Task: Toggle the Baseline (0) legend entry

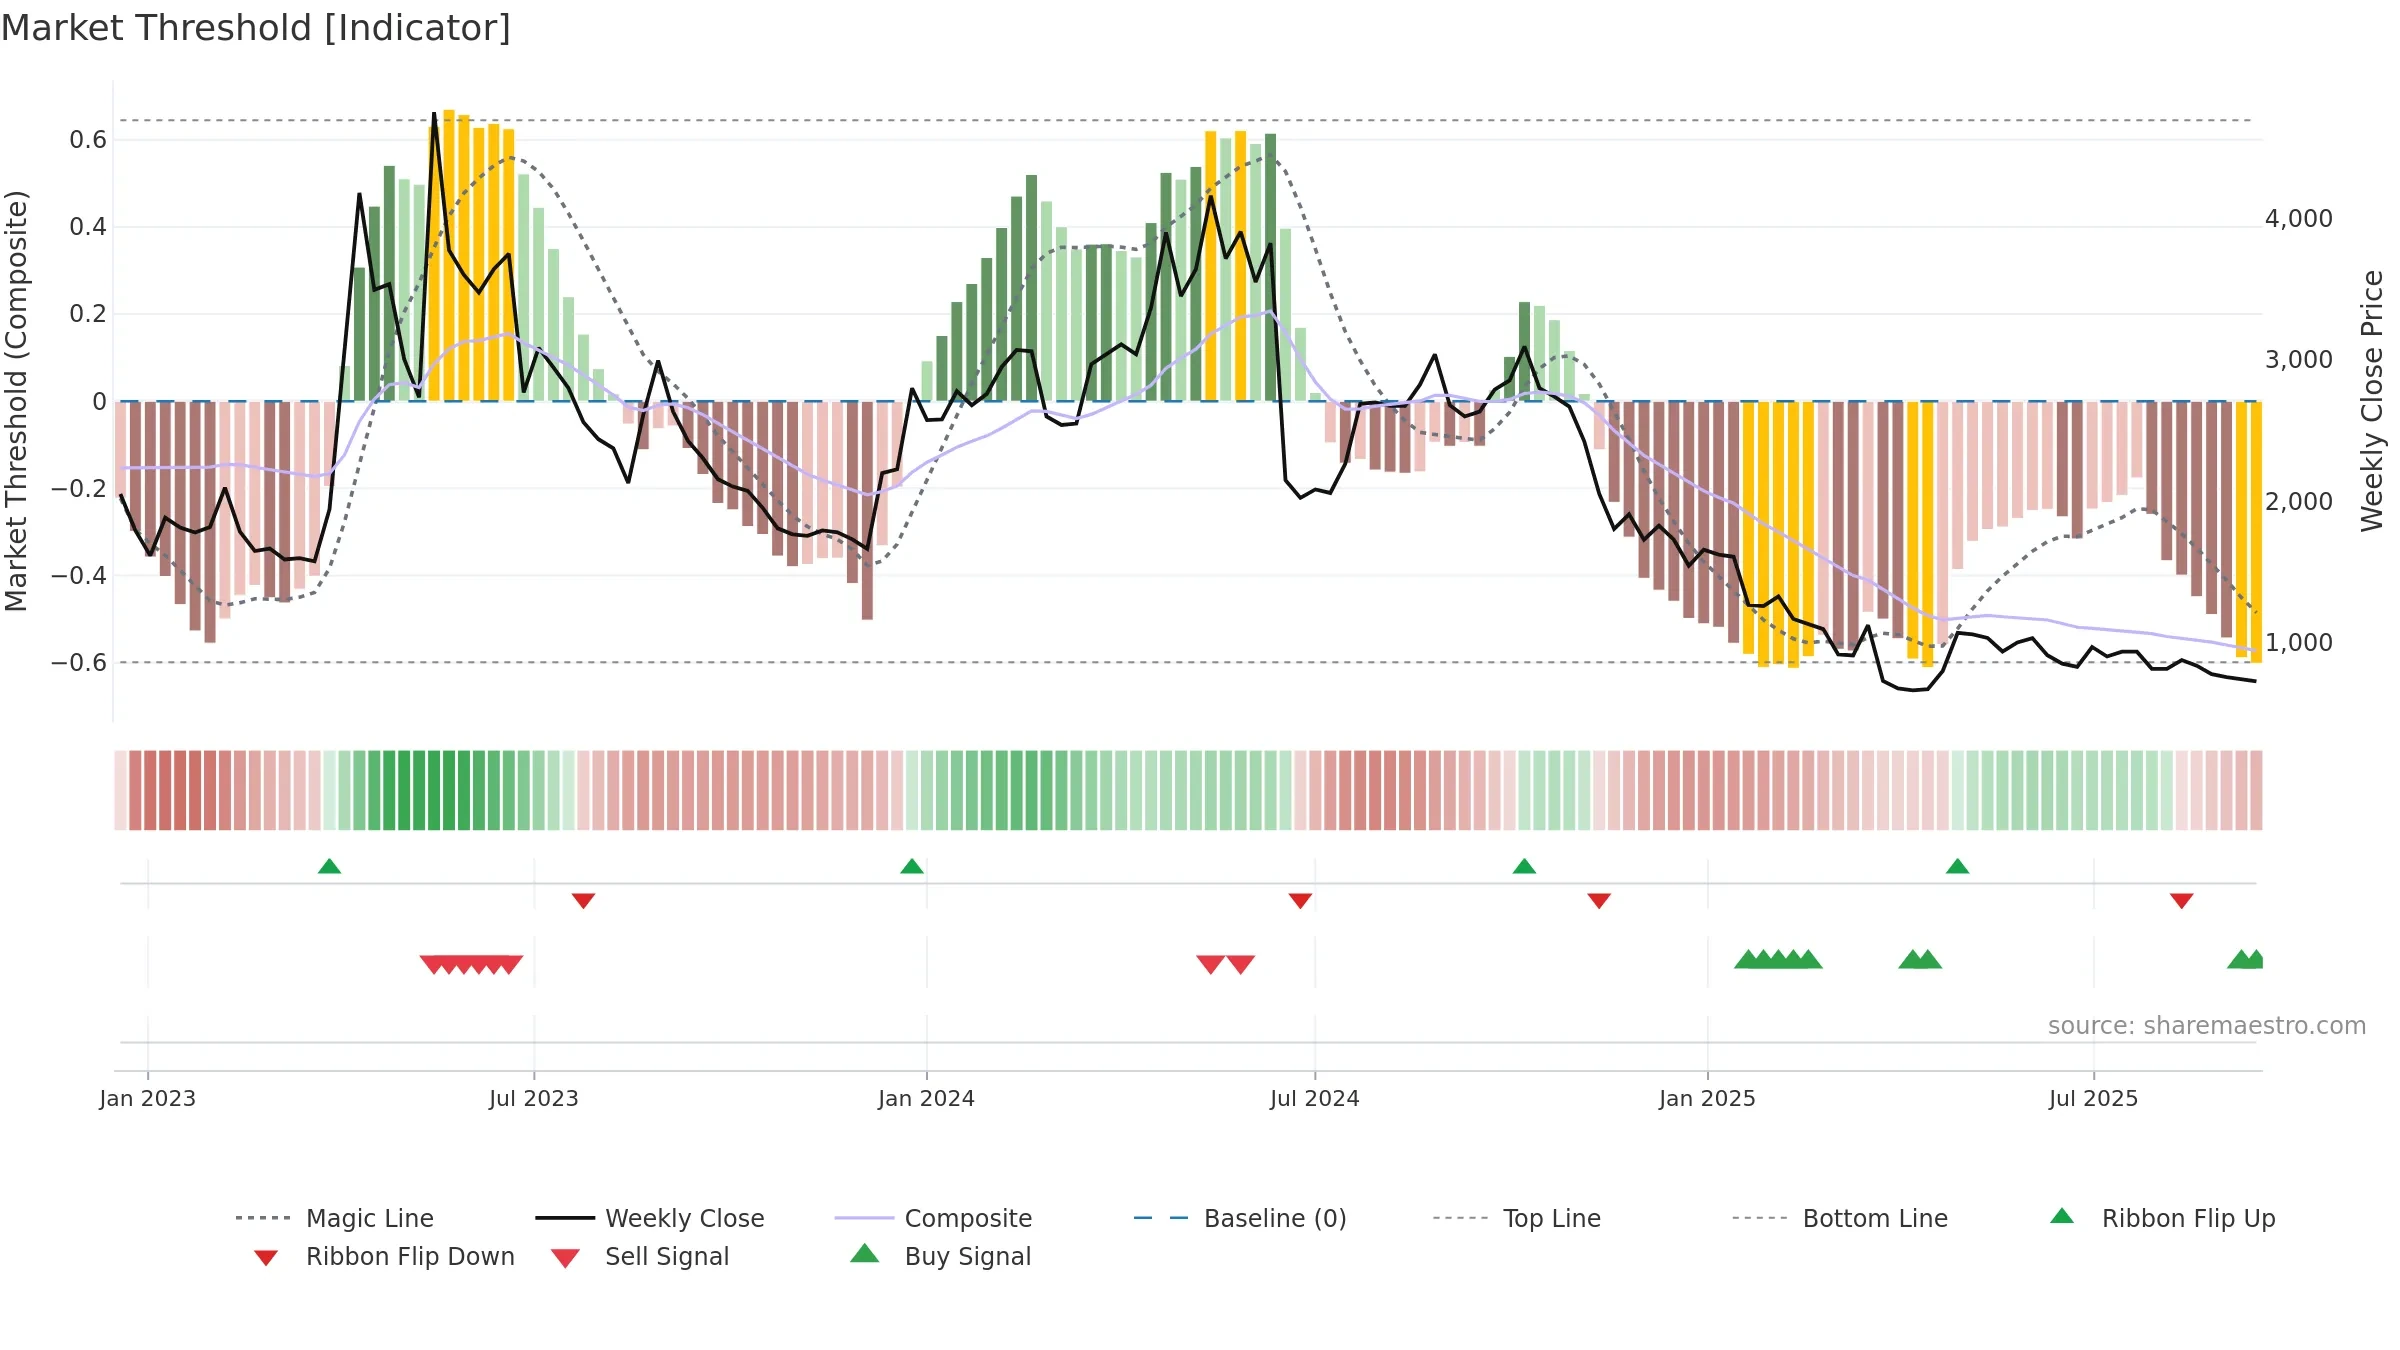Action: (1240, 1218)
